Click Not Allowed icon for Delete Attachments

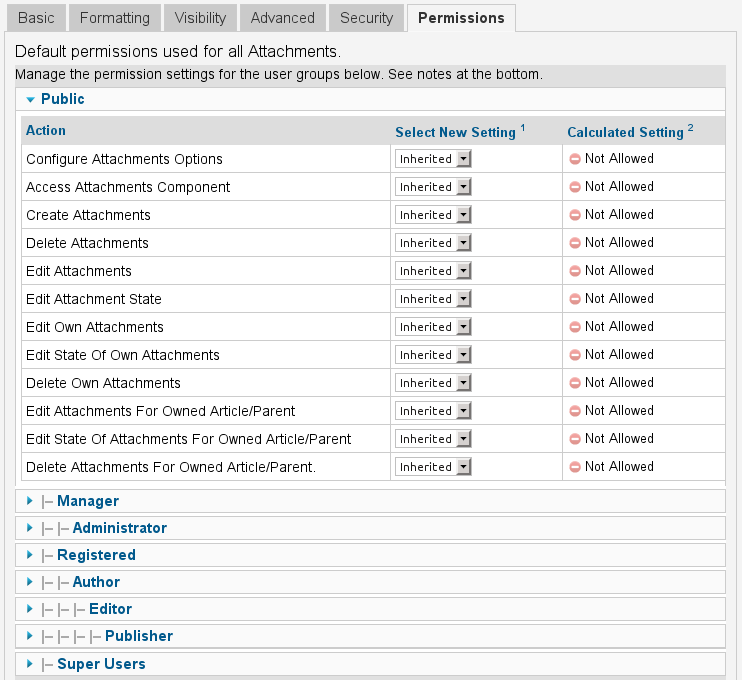575,243
